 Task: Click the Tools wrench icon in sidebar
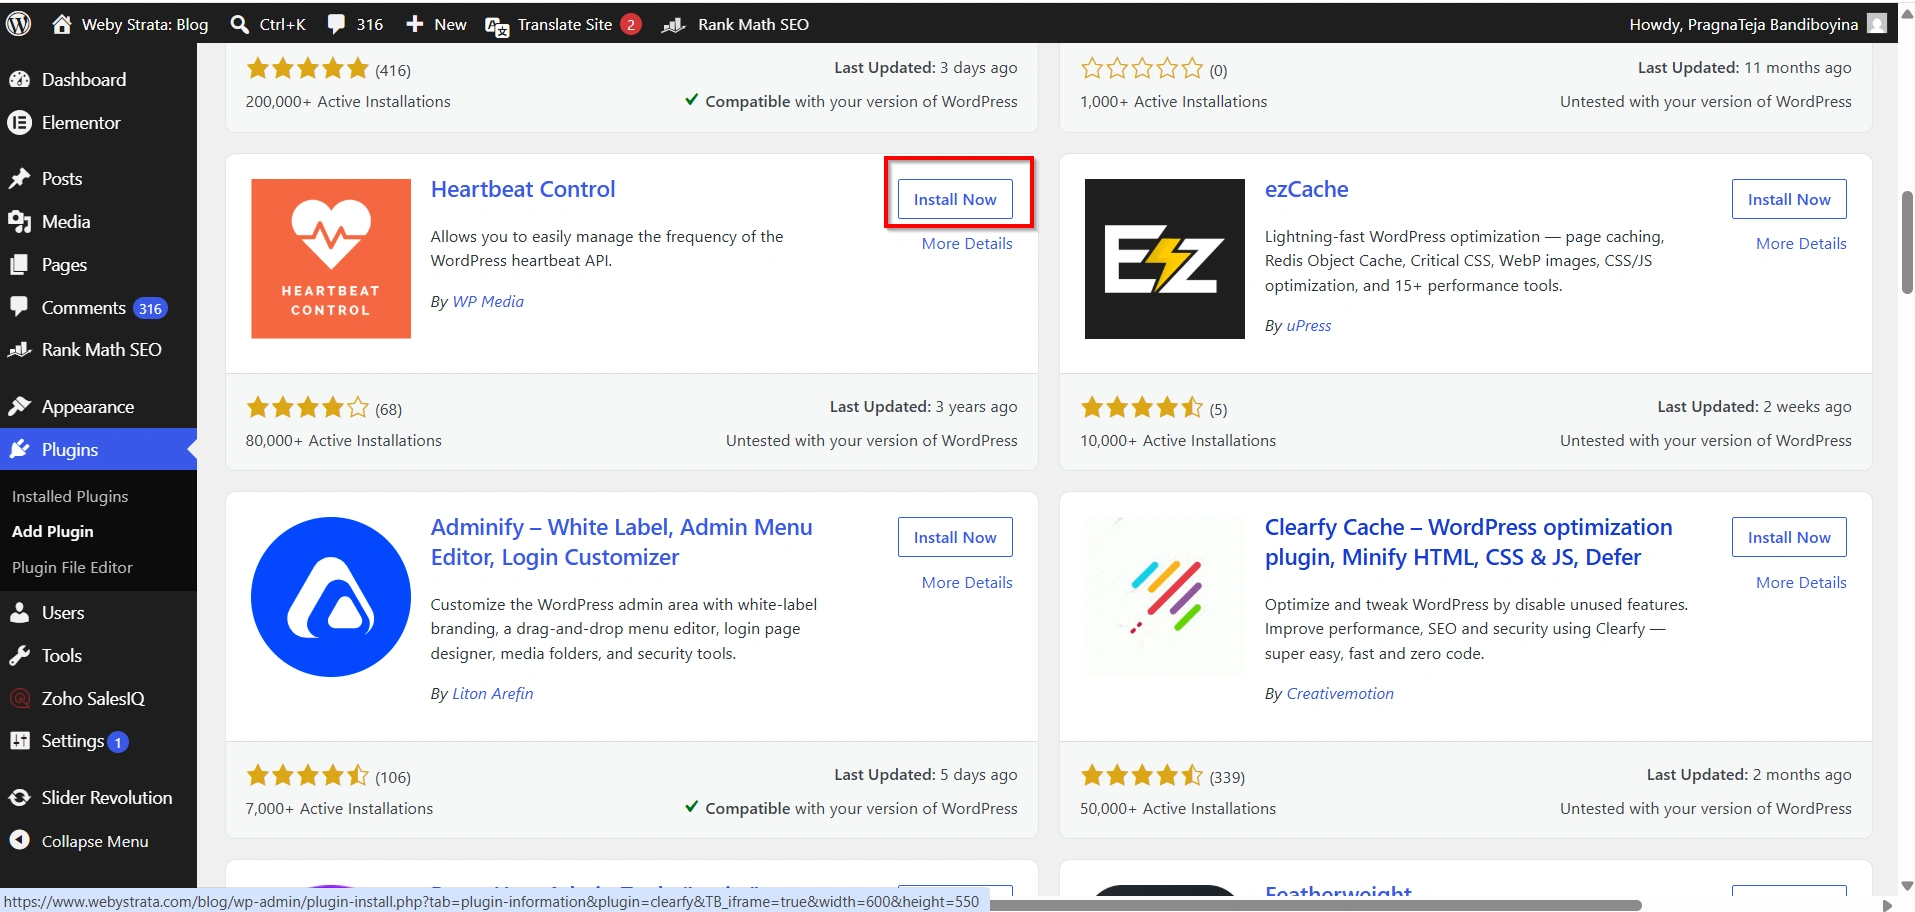(19, 655)
